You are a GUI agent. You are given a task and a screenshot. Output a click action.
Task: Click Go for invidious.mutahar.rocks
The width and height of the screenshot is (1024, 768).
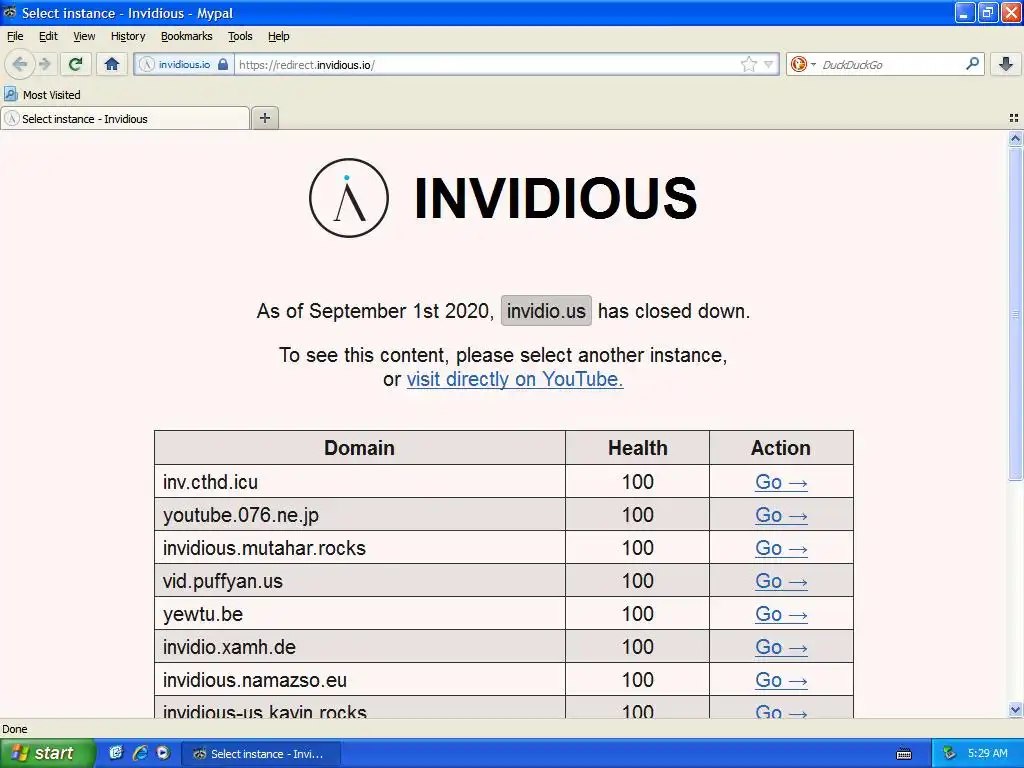[x=781, y=548]
